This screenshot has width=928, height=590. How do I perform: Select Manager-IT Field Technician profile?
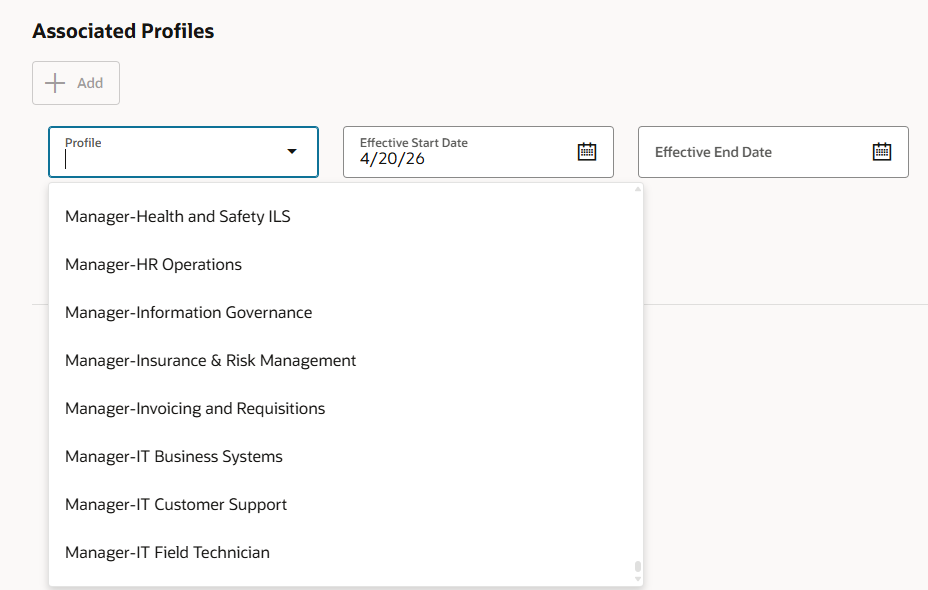click(346, 552)
